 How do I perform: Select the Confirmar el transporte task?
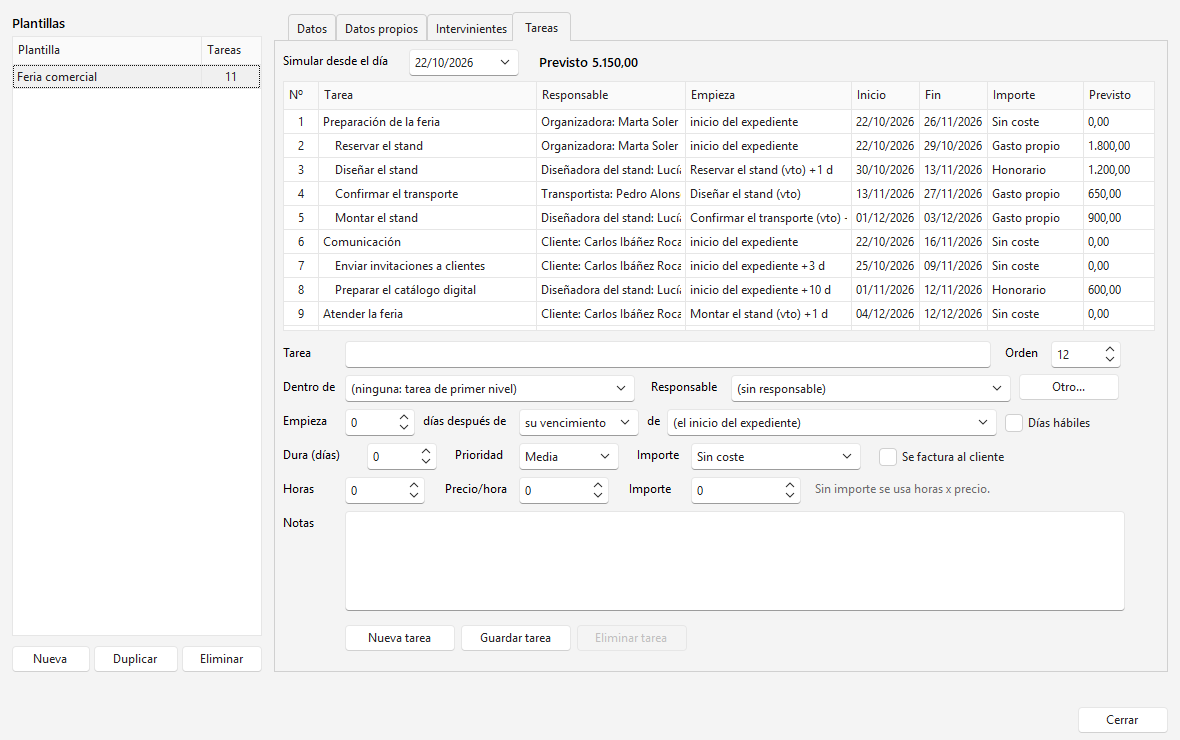pos(719,194)
